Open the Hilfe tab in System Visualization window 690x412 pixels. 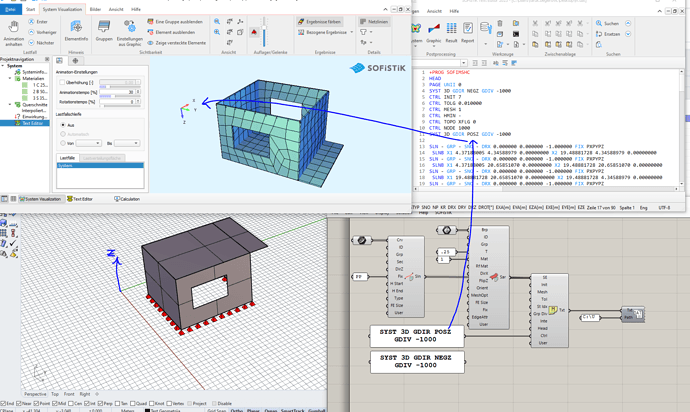pos(136,9)
